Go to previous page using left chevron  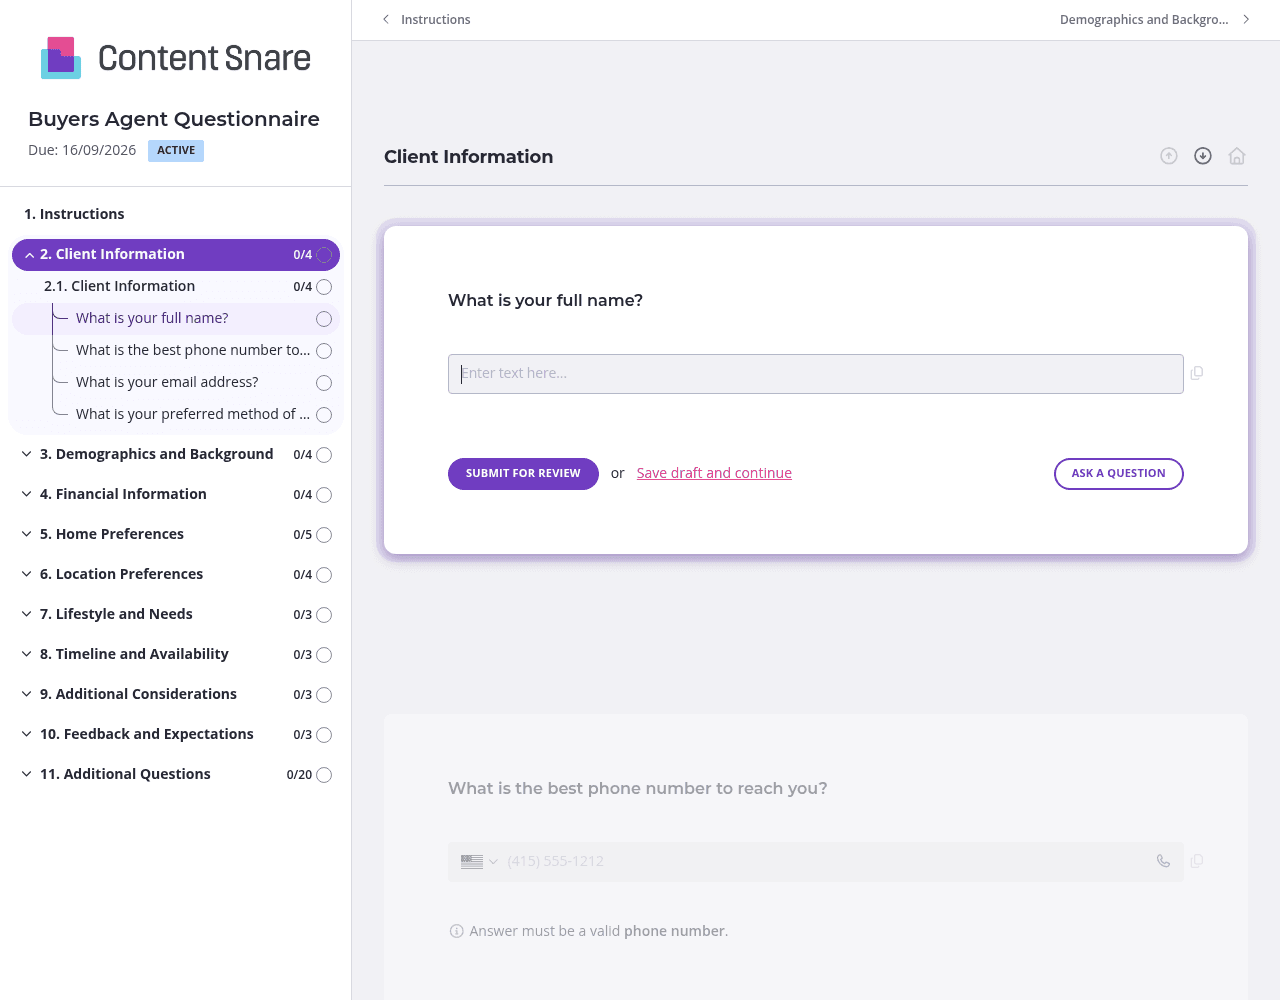(386, 19)
